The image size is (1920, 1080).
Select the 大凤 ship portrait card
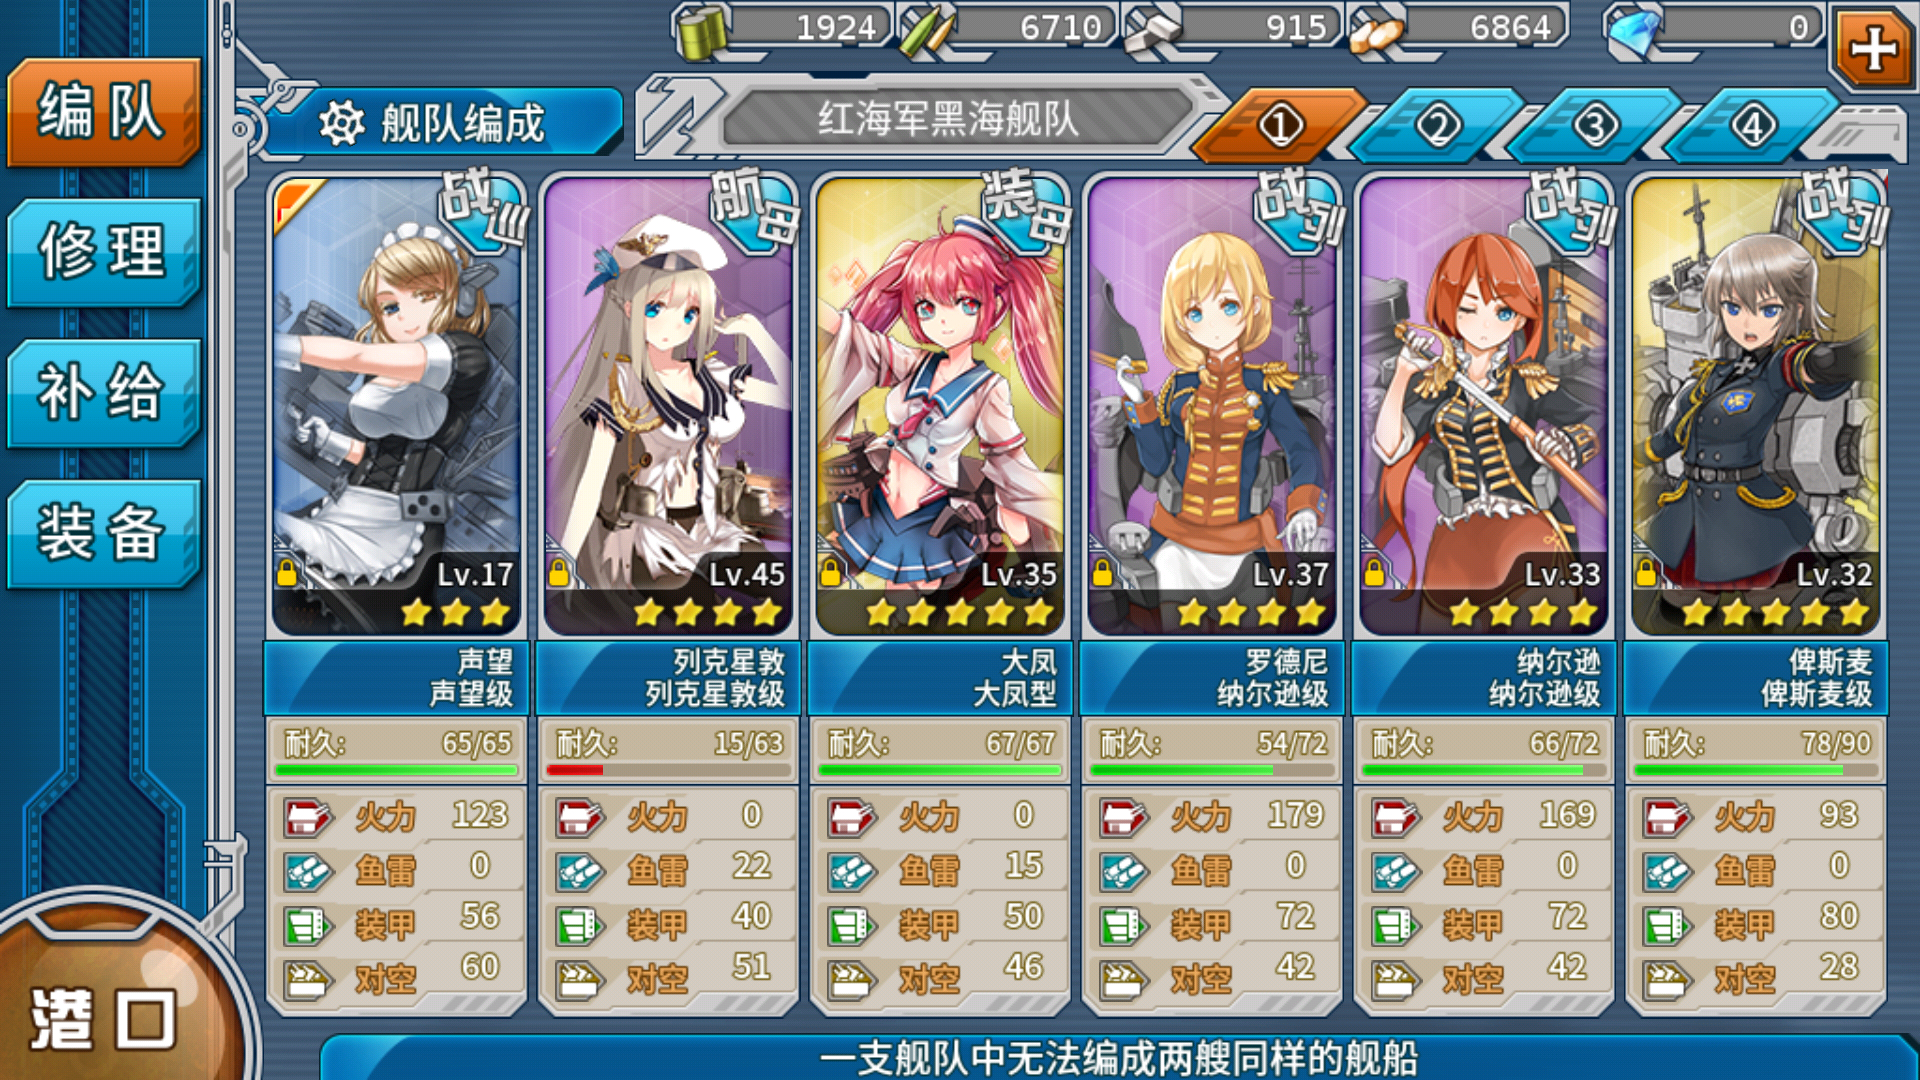(941, 405)
